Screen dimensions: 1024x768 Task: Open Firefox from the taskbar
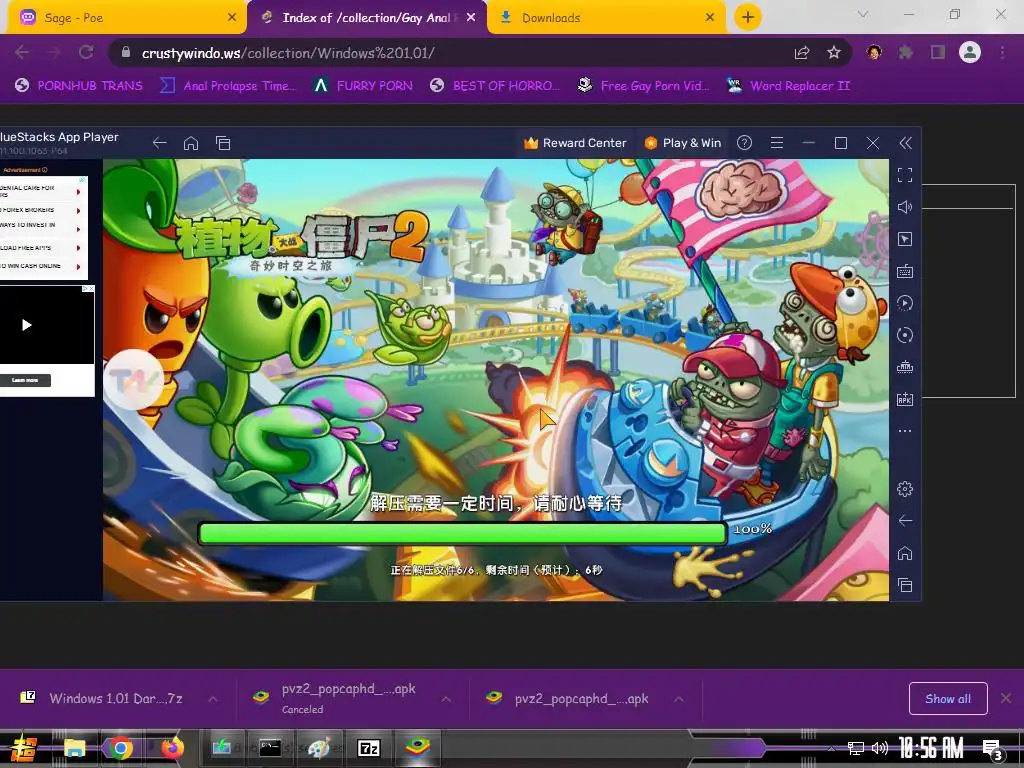coord(172,747)
